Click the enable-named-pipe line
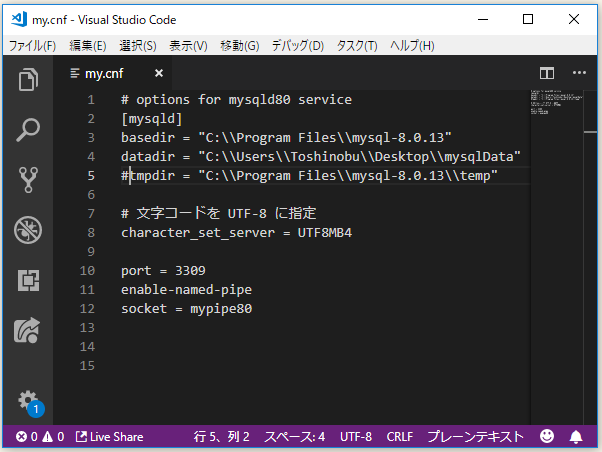The height and width of the screenshot is (452, 602). tap(186, 290)
